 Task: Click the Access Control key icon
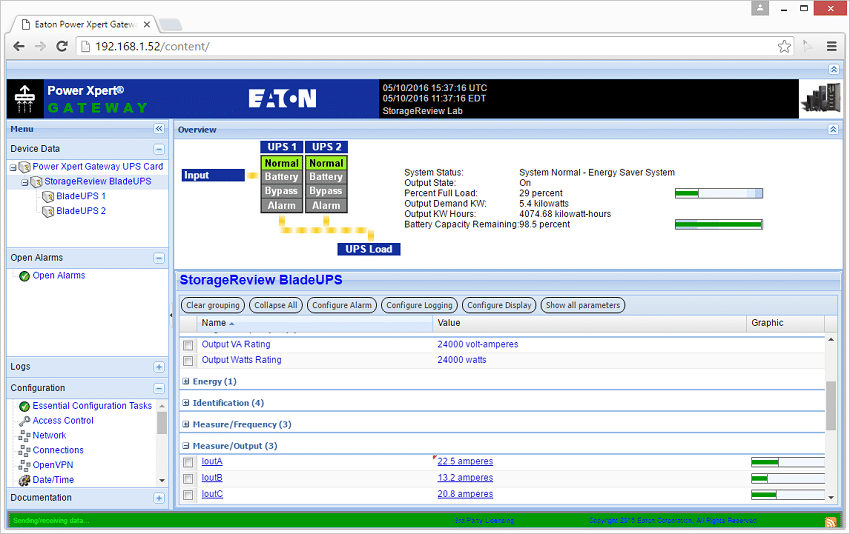(x=24, y=421)
